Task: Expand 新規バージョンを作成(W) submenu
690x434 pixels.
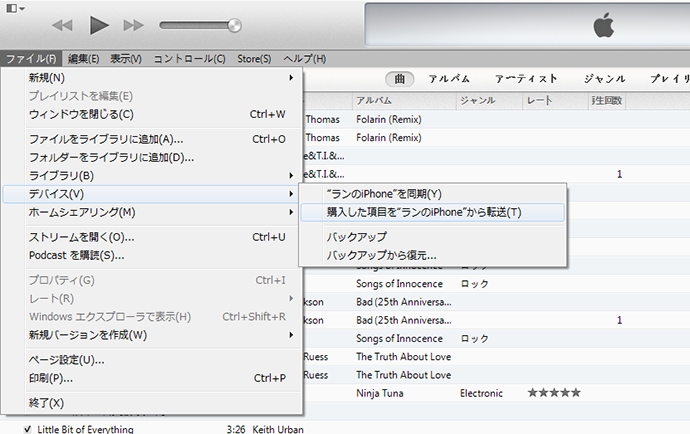Action: 152,335
